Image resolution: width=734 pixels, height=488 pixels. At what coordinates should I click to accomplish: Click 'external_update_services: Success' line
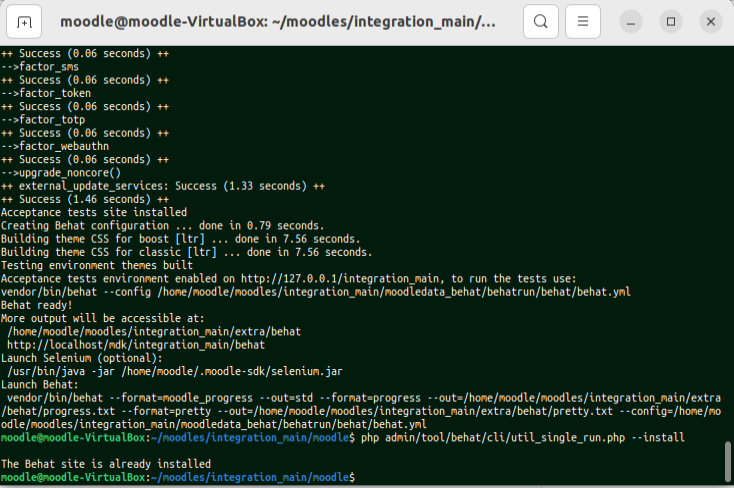pos(163,186)
